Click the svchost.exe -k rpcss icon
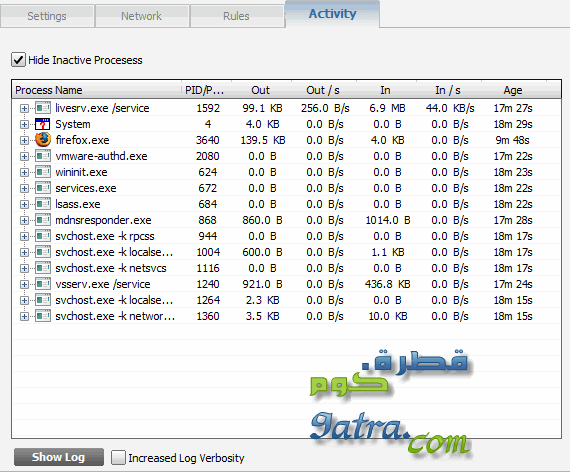This screenshot has height=474, width=570. (x=43, y=236)
